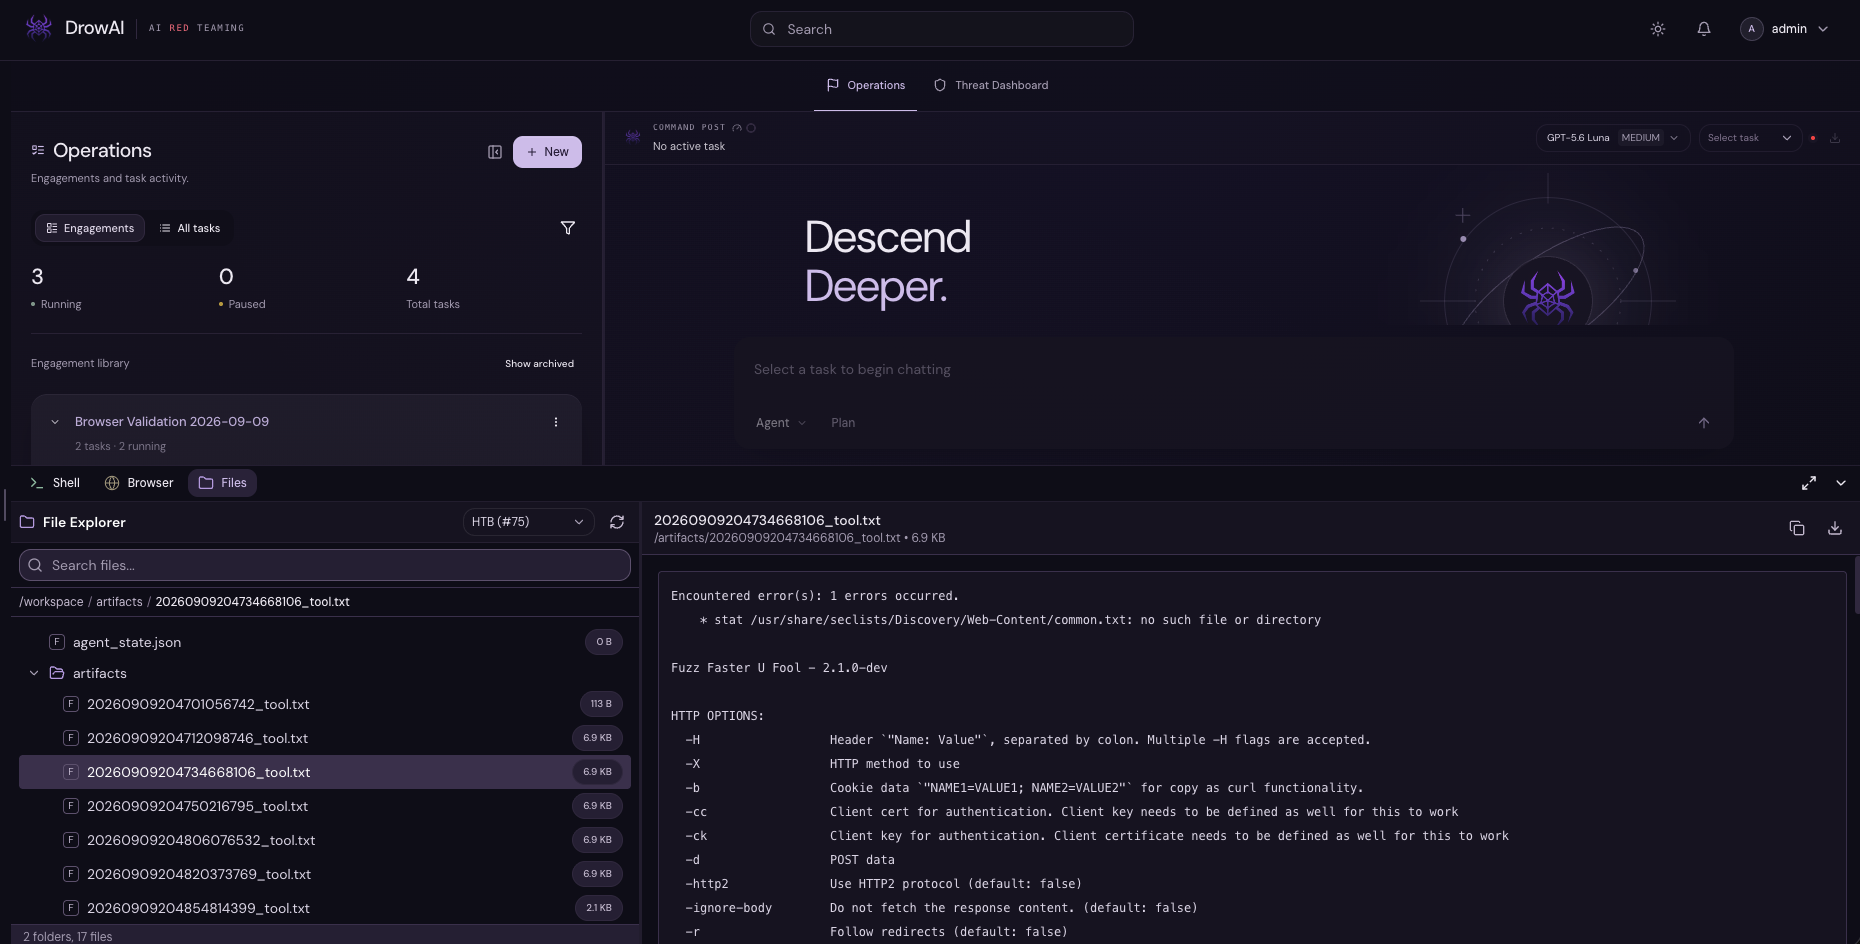Viewport: 1860px width, 944px height.
Task: Open 20260909204854814399_tool.txt
Action: pos(325,908)
